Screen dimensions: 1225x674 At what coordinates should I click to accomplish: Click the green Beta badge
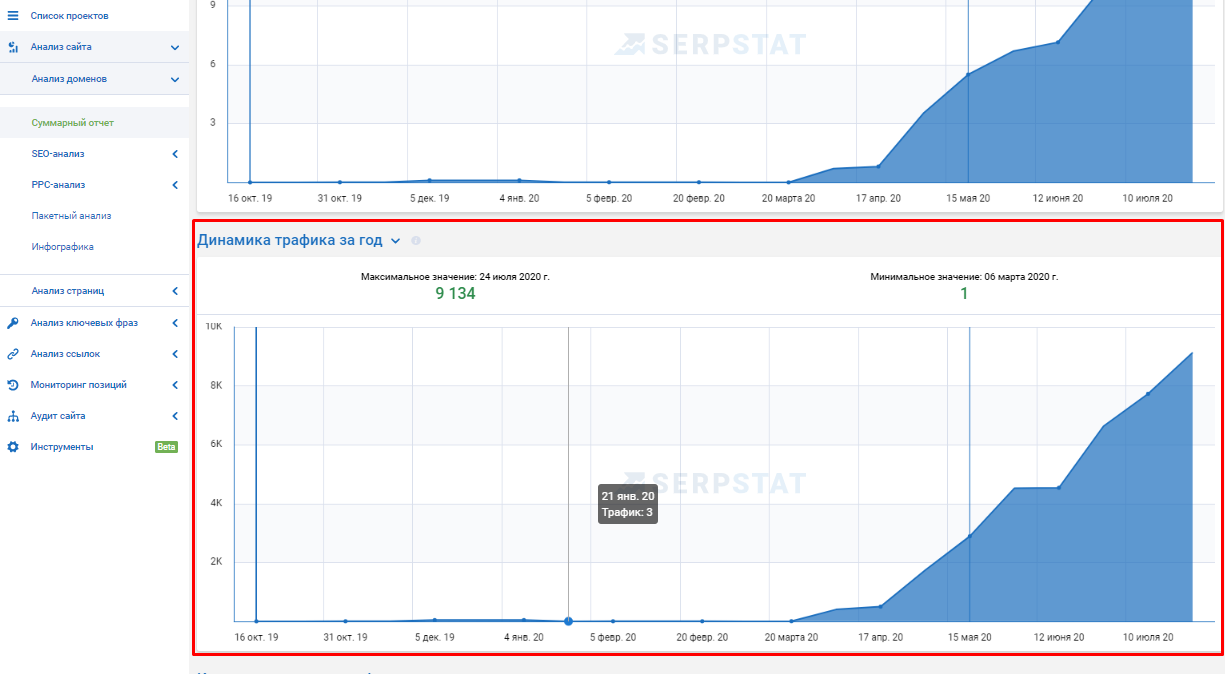tap(166, 447)
